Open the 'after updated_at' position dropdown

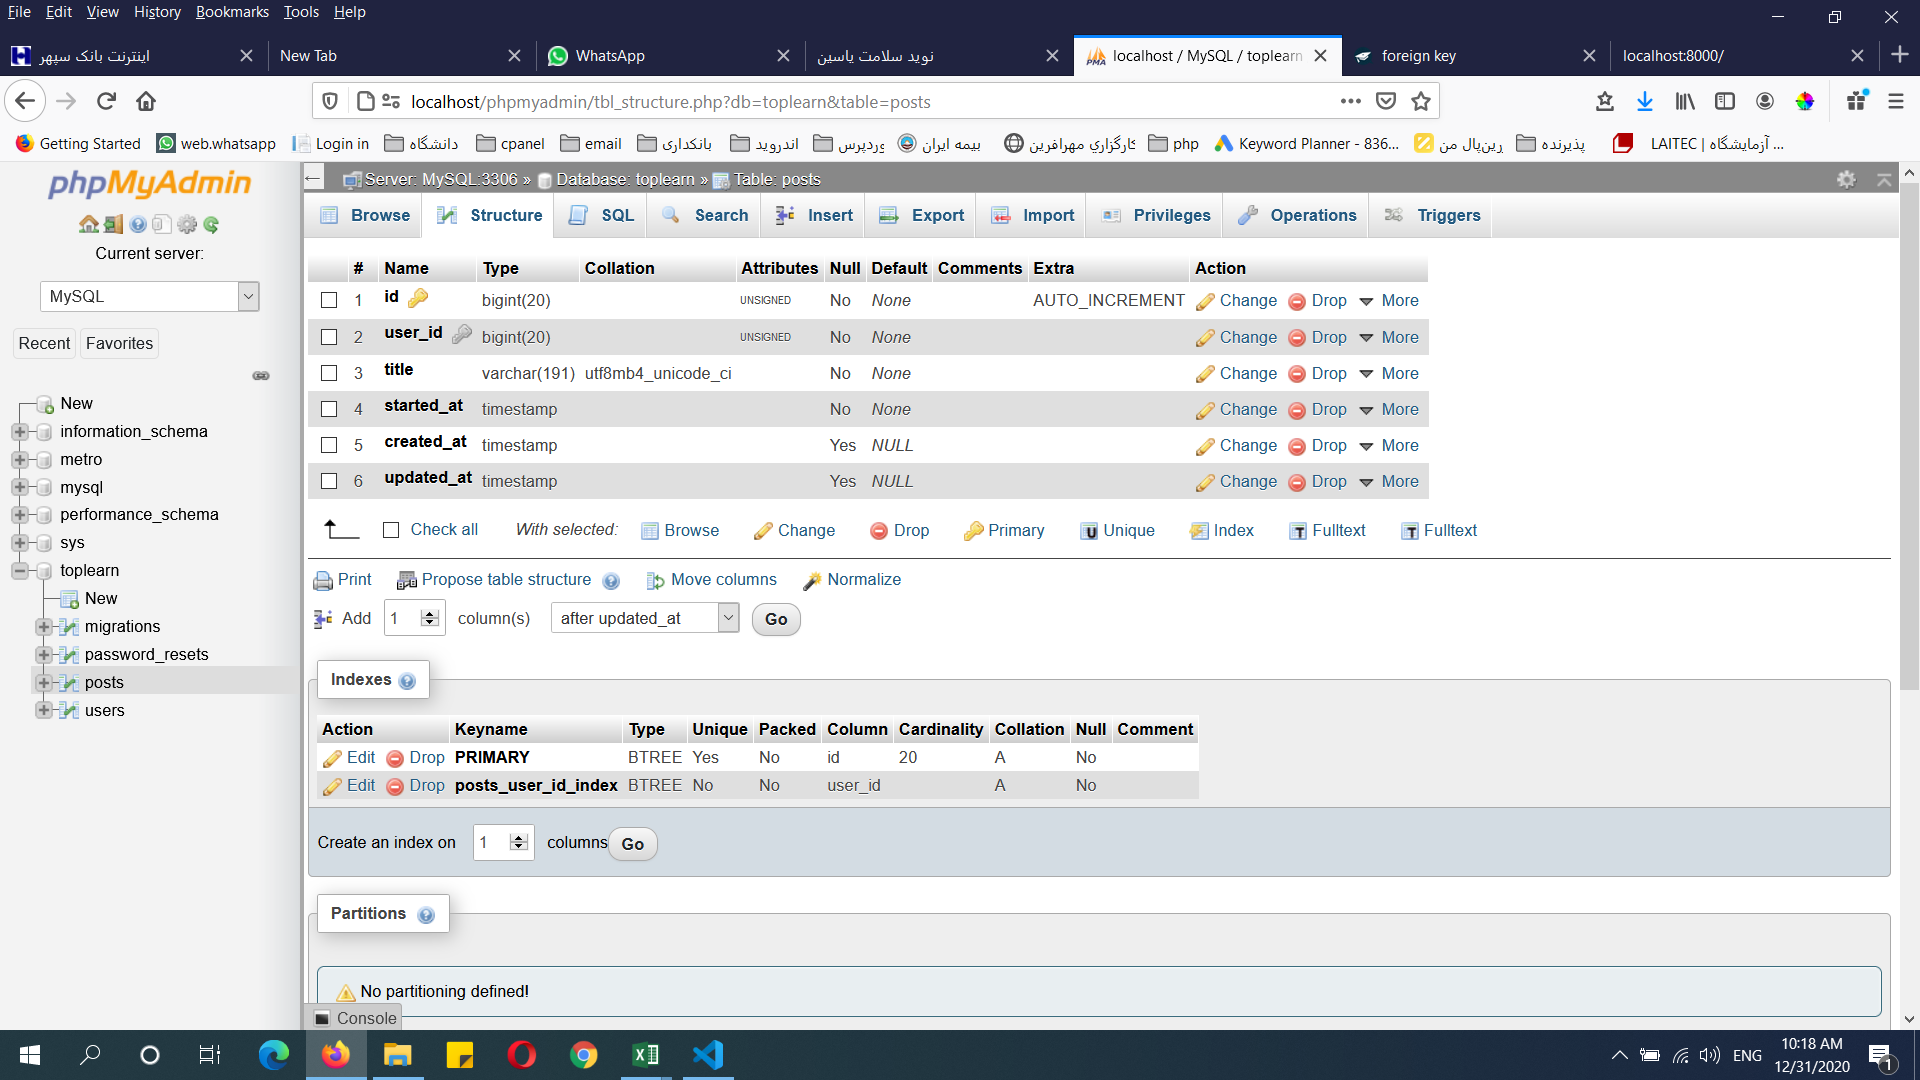(645, 618)
